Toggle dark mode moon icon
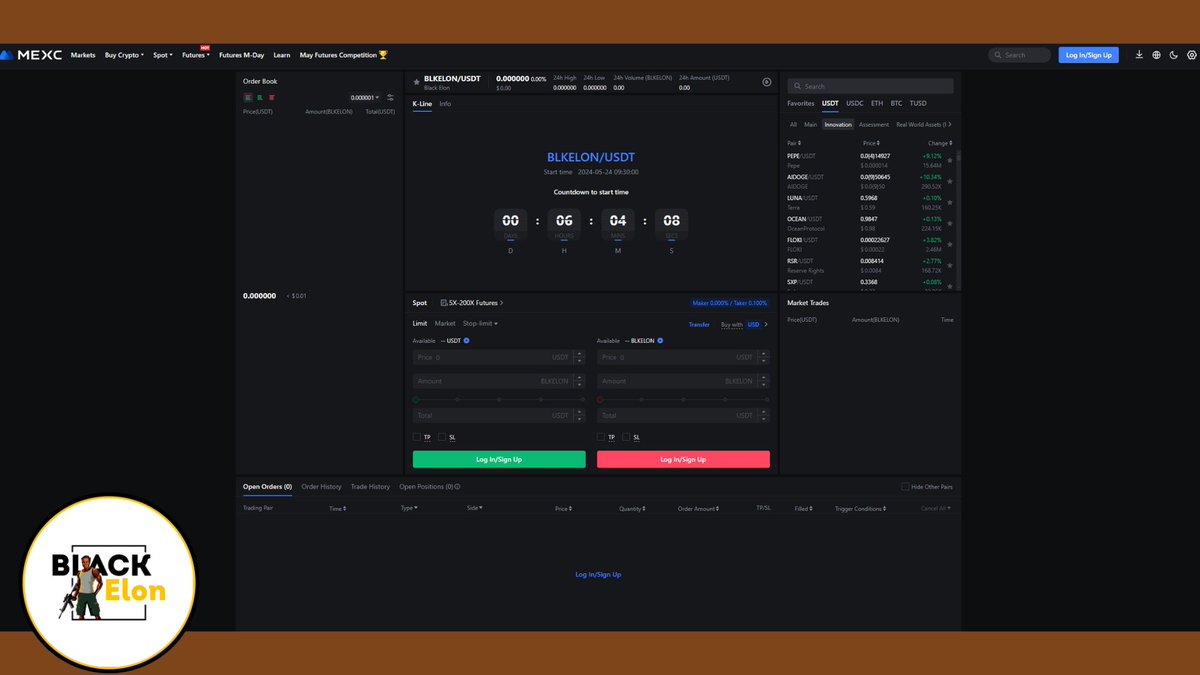 coord(1173,55)
